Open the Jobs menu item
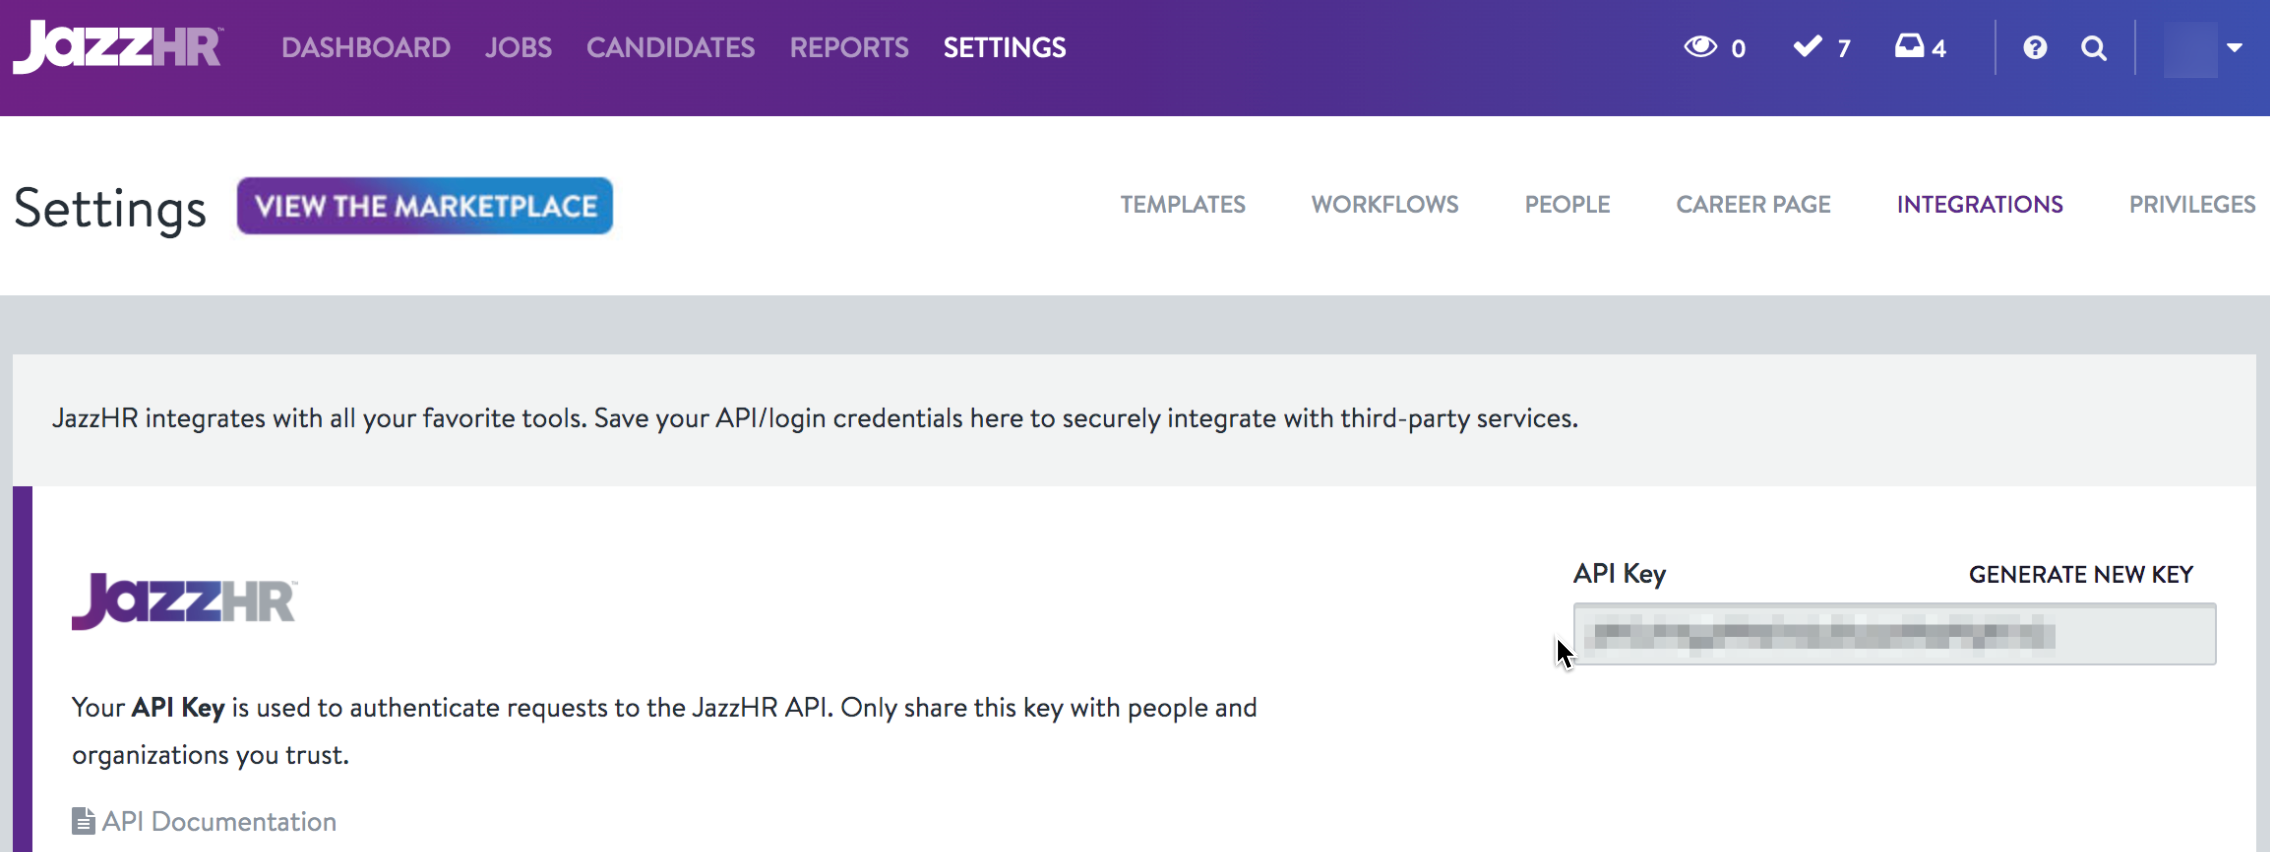Viewport: 2270px width, 852px height. [x=518, y=47]
